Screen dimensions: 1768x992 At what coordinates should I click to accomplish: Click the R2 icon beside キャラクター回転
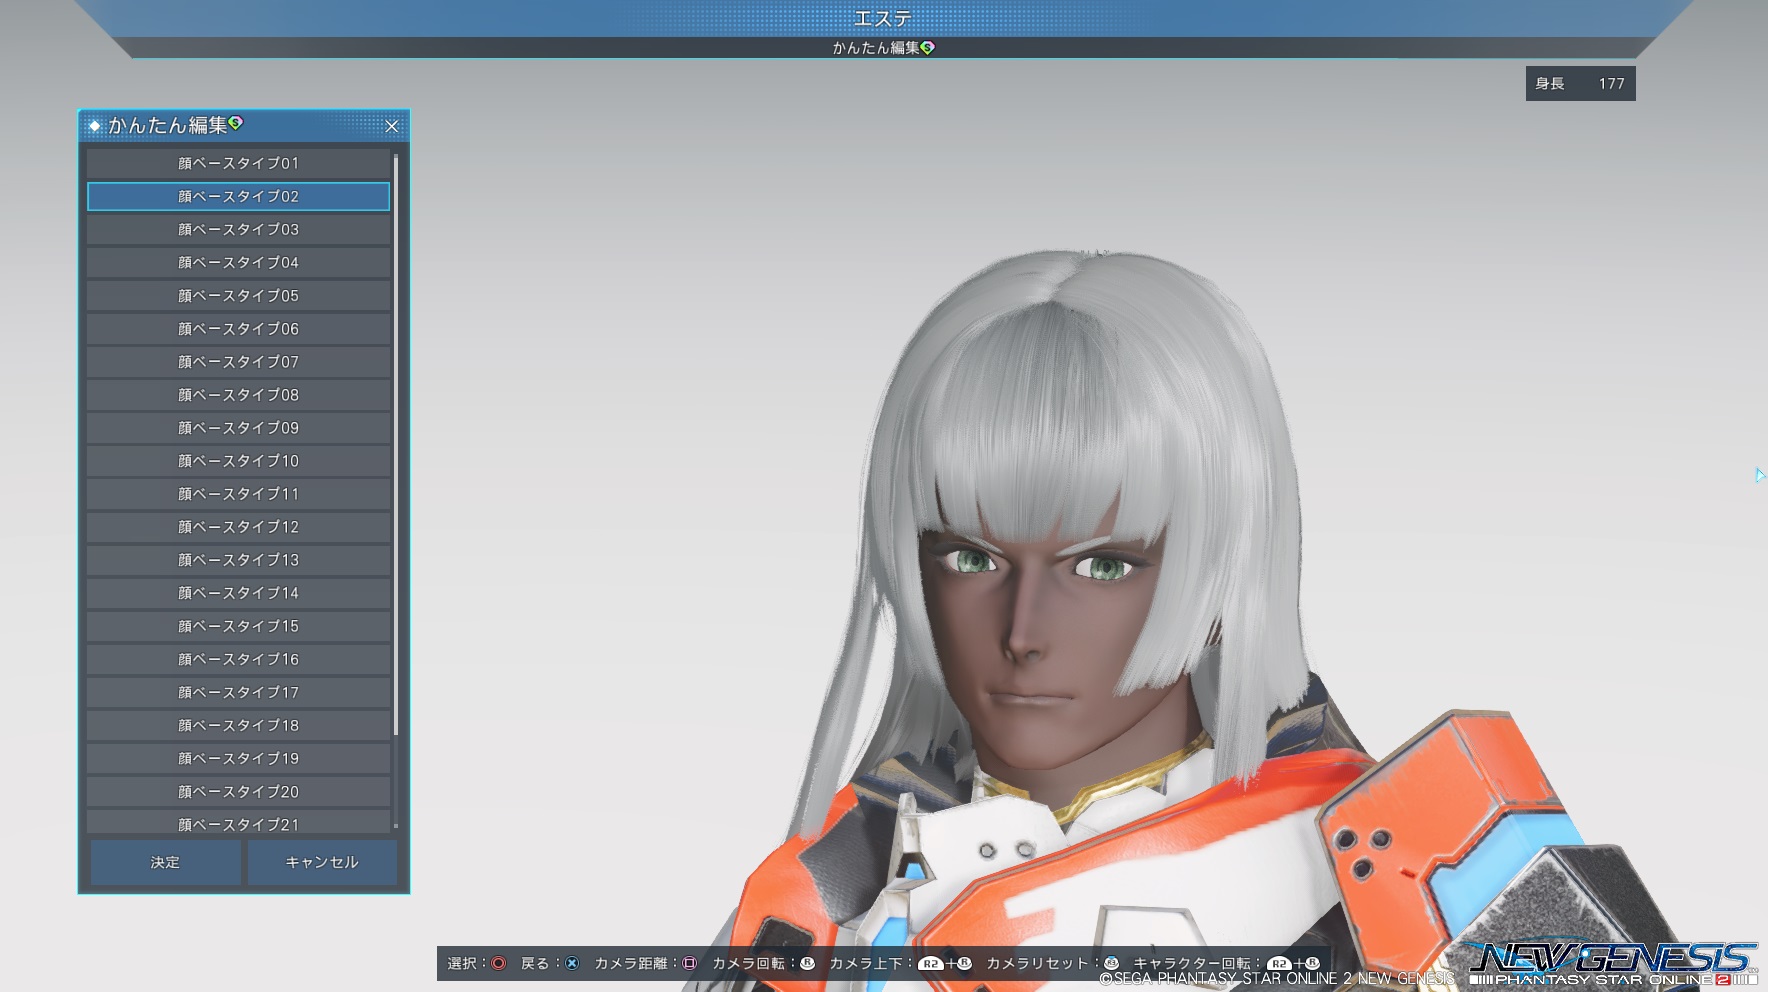1279,964
